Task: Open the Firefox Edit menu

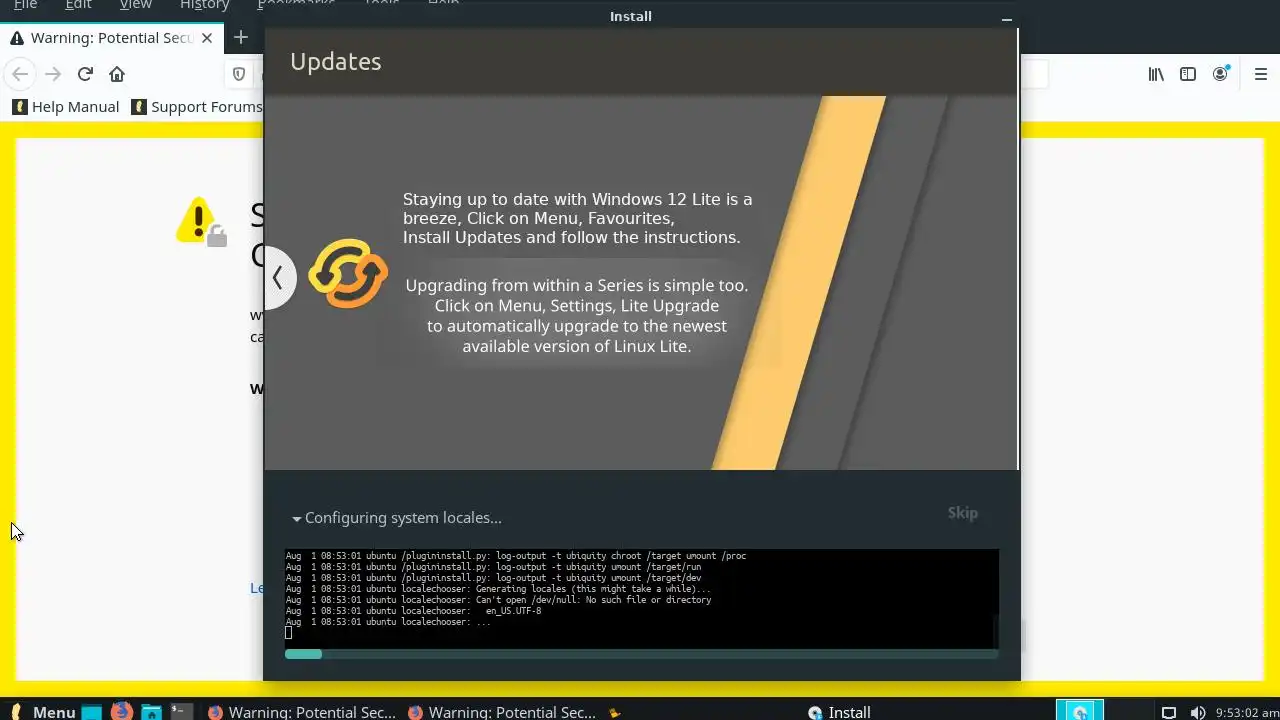Action: (x=78, y=5)
